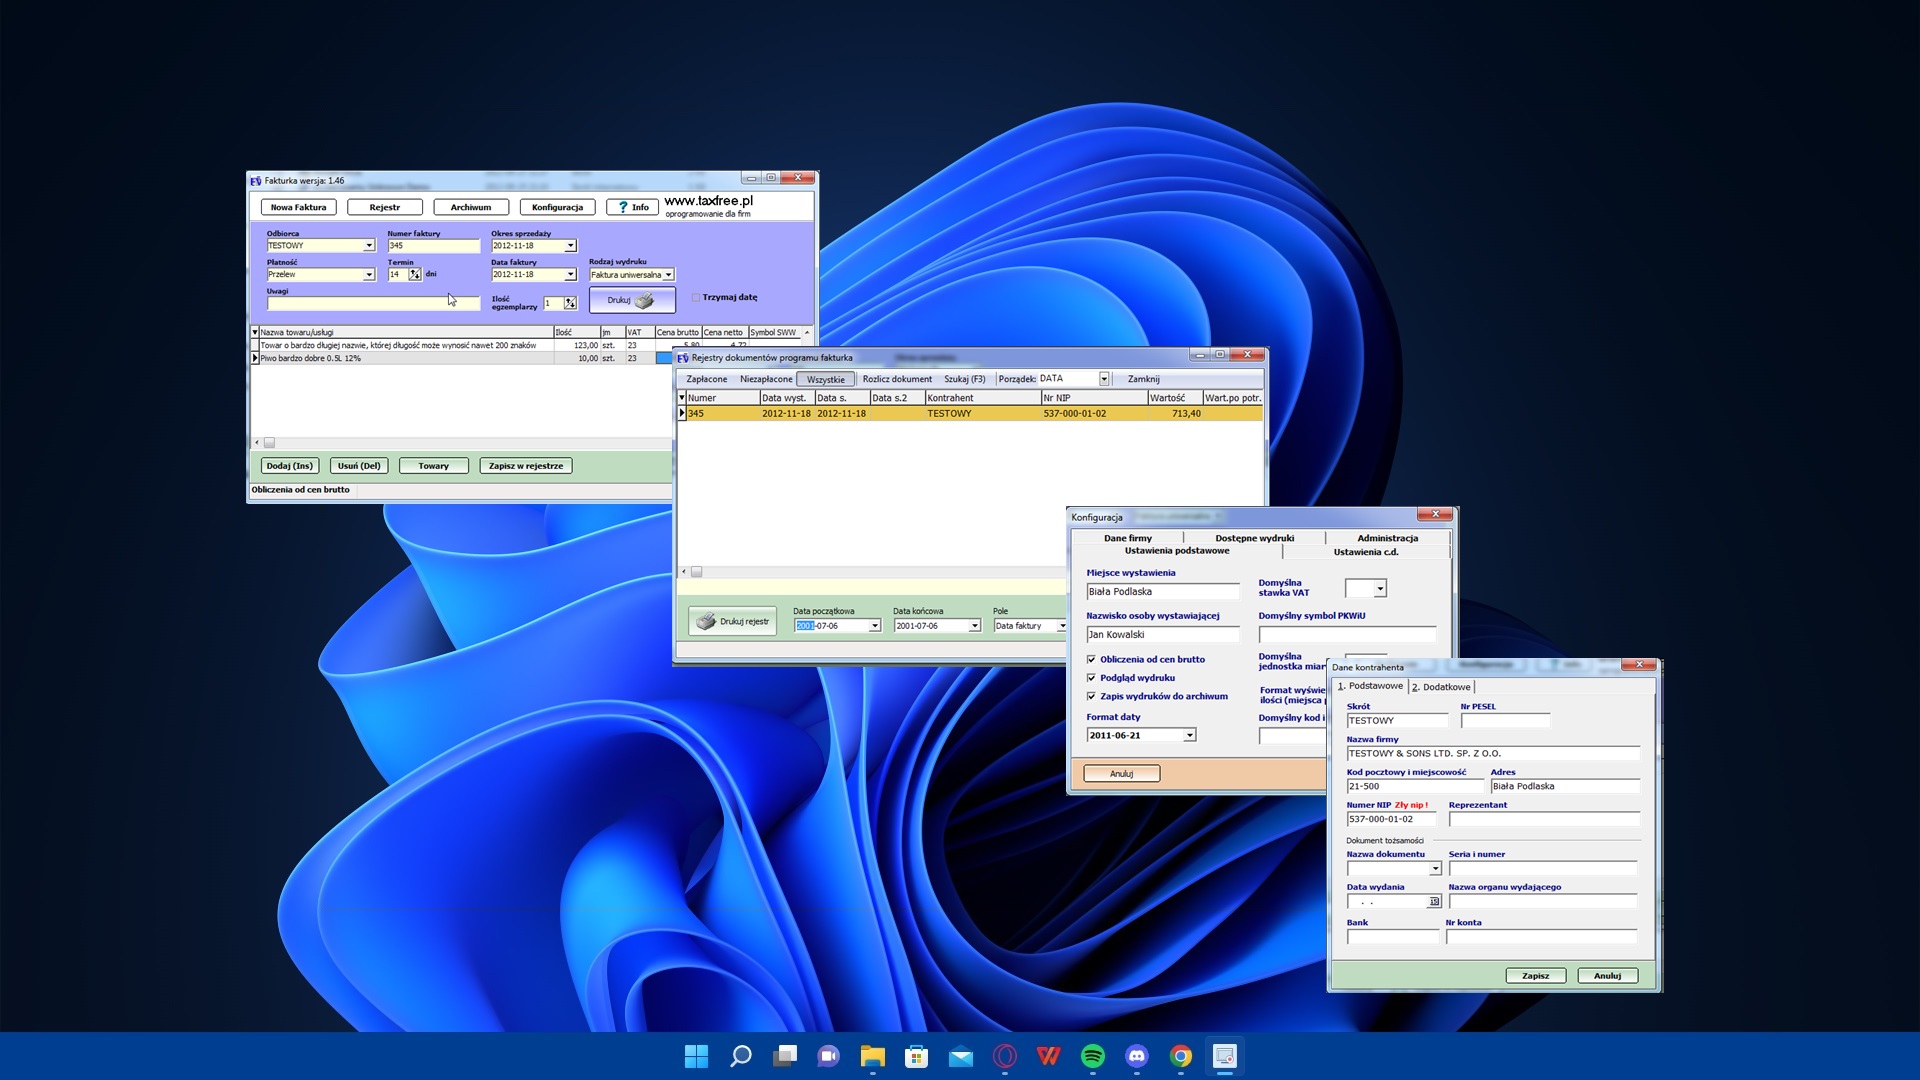Click the Drukuj rejestr printer button
Screen dimensions: 1920x1080
pyautogui.click(x=732, y=621)
